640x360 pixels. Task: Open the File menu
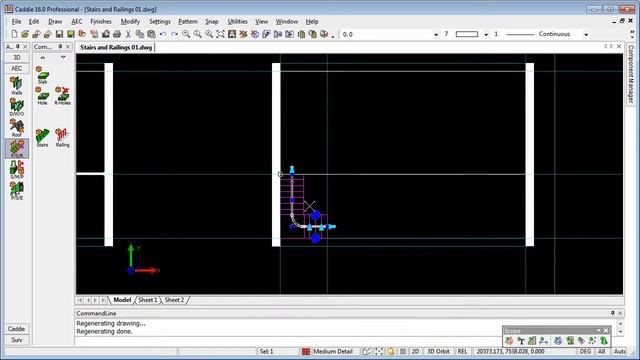[16, 22]
